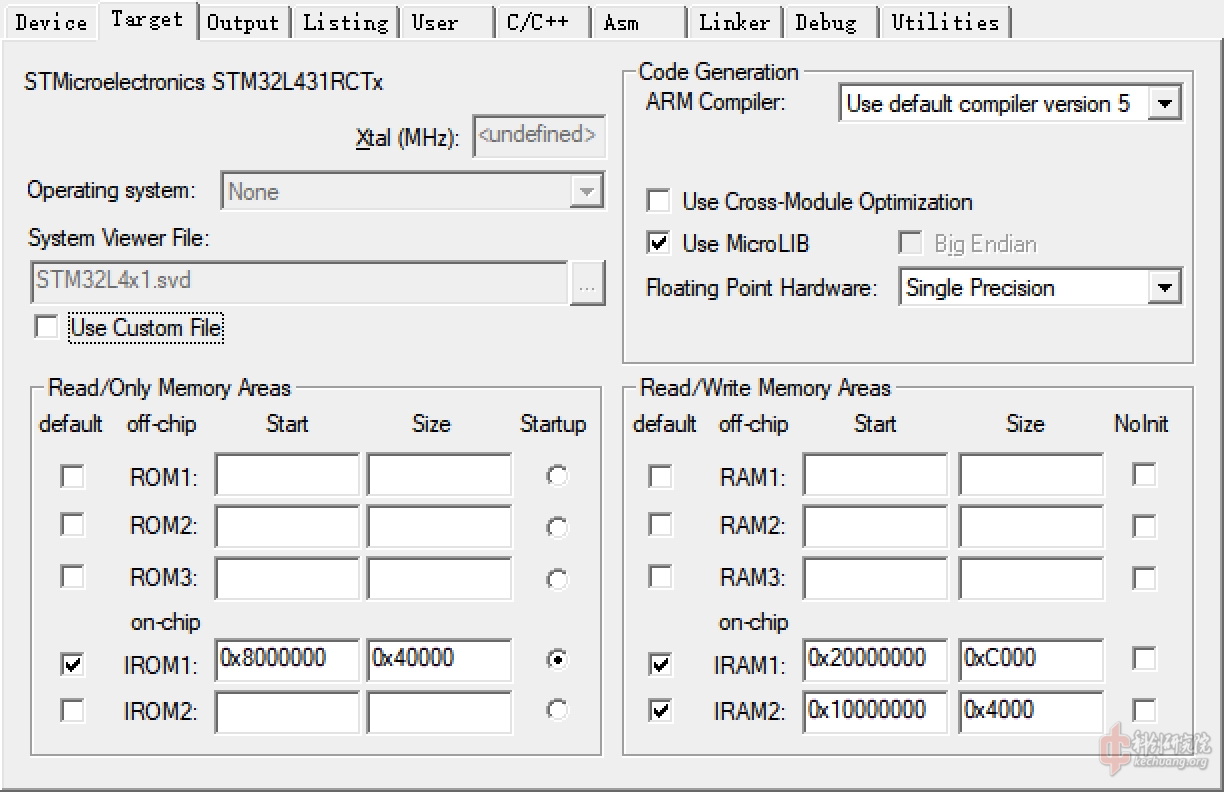Enable NoInit for IRAM1
The image size is (1224, 792).
point(1144,658)
